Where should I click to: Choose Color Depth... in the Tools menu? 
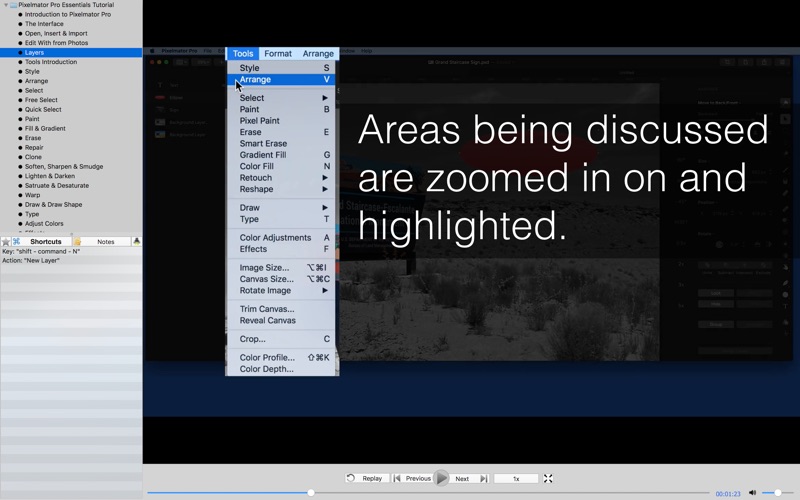[x=282, y=369]
